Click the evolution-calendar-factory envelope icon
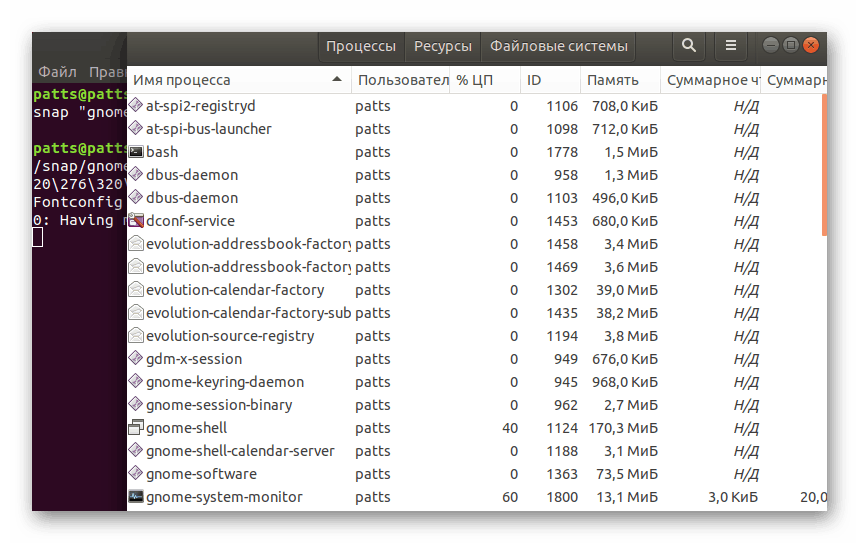This screenshot has height=543, width=859. point(136,290)
